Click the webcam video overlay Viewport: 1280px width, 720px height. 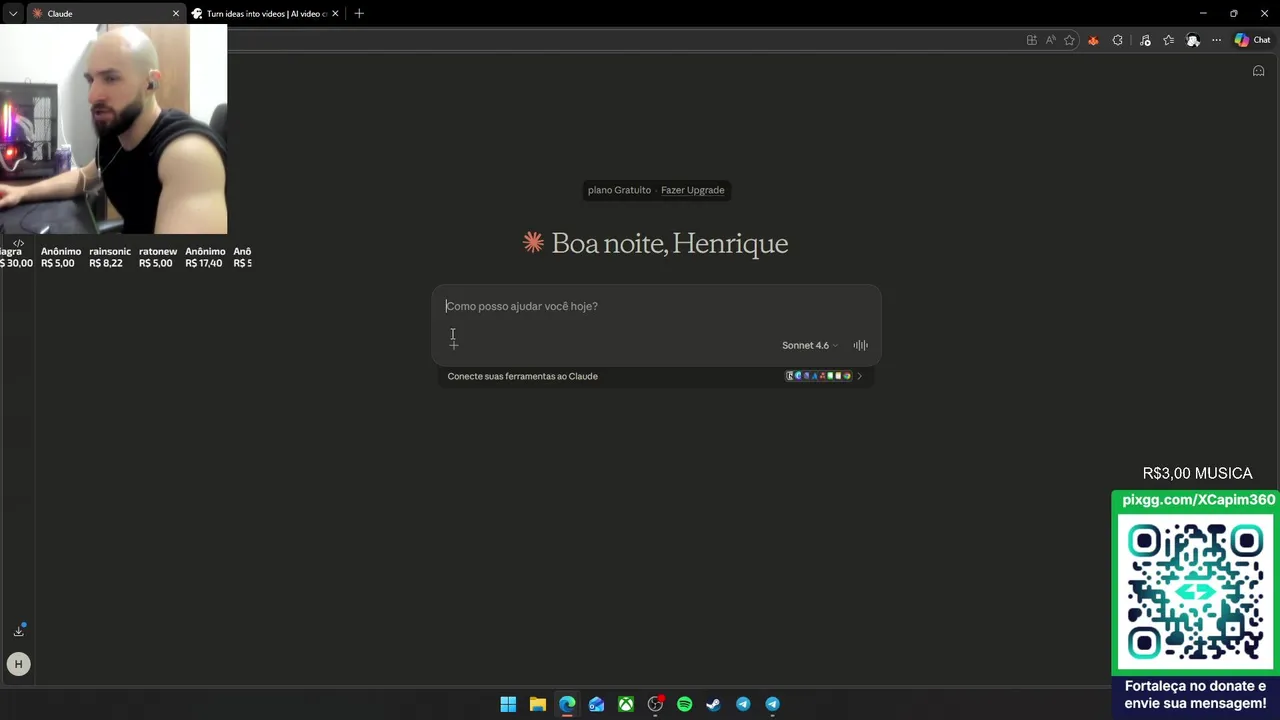tap(113, 129)
